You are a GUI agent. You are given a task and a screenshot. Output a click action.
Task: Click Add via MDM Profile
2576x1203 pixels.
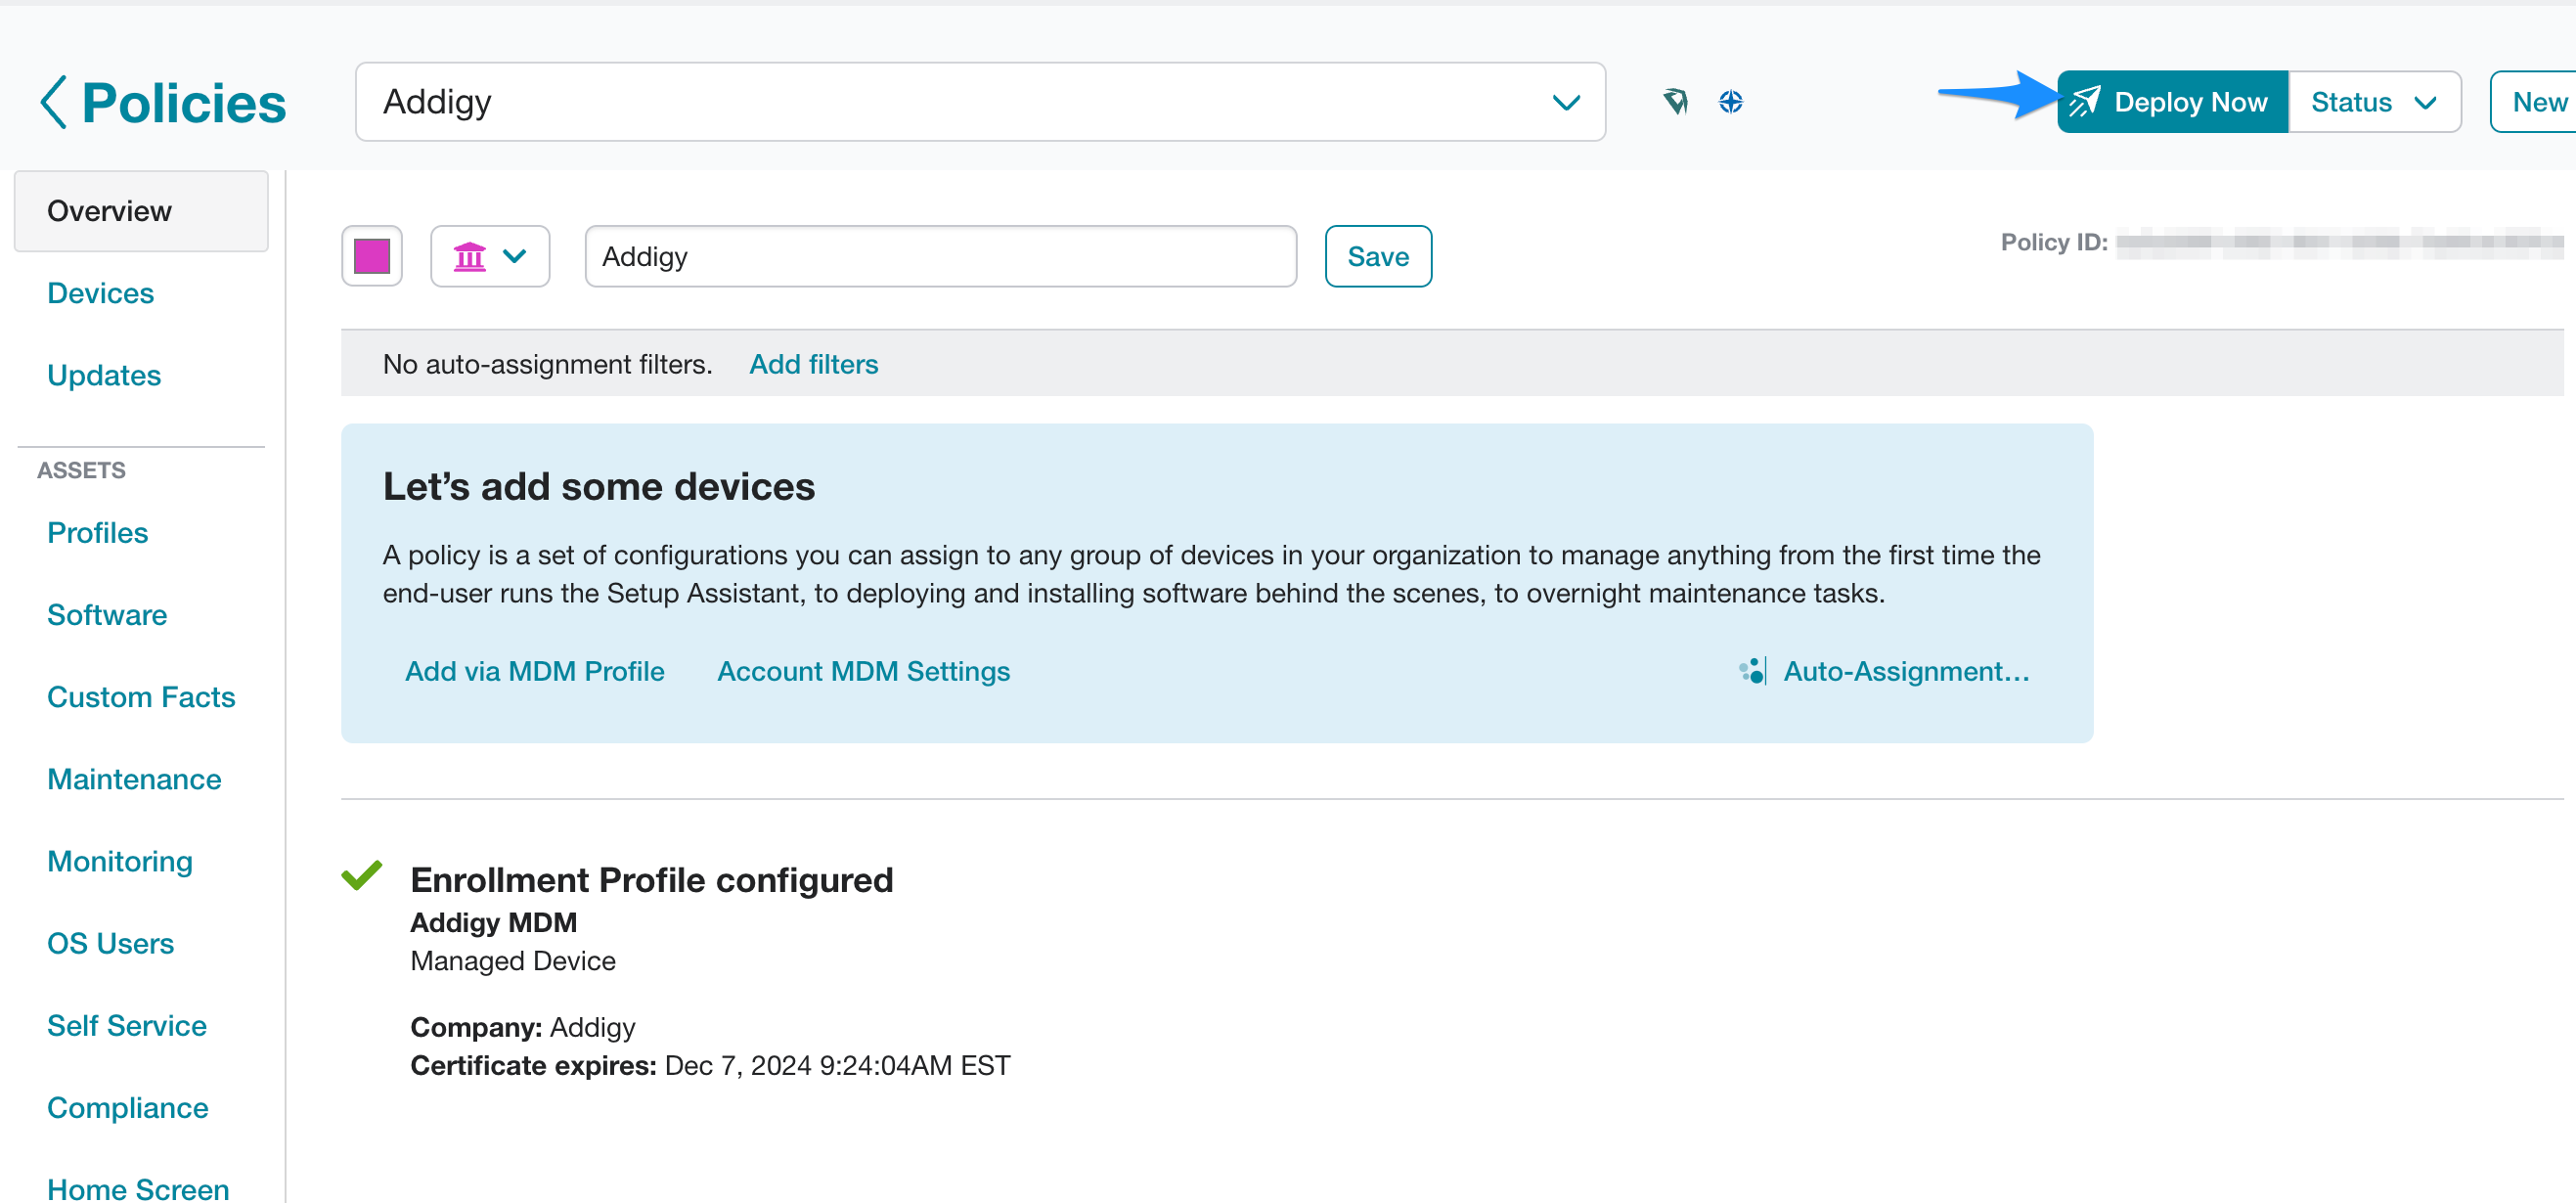(x=534, y=671)
